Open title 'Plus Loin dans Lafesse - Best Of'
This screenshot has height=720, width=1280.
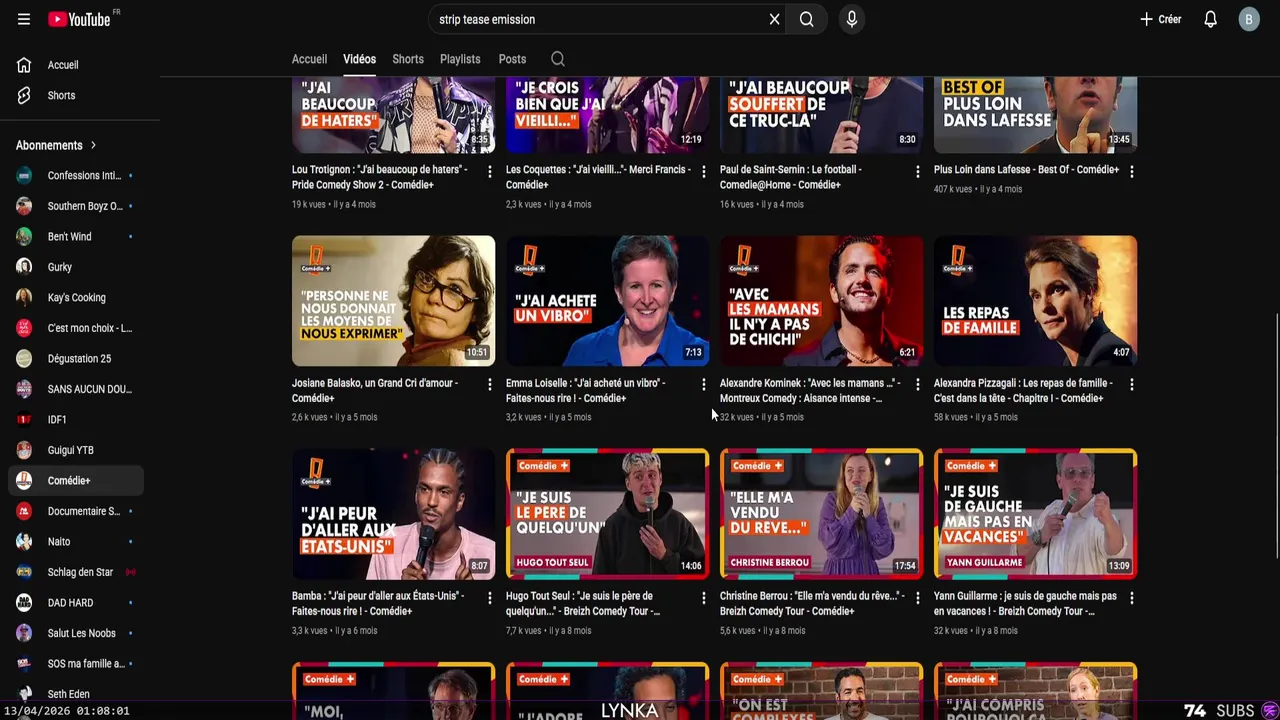pos(1026,170)
